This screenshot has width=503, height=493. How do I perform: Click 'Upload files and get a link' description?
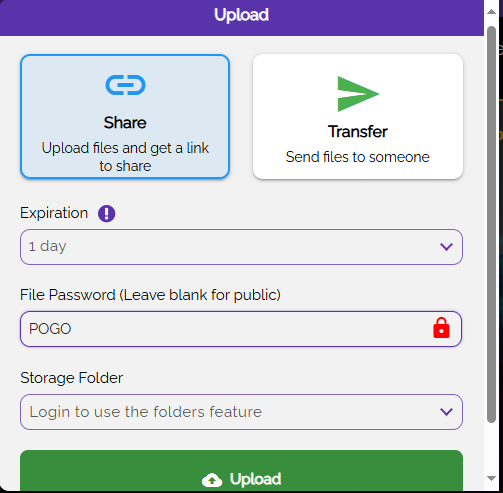pos(125,148)
